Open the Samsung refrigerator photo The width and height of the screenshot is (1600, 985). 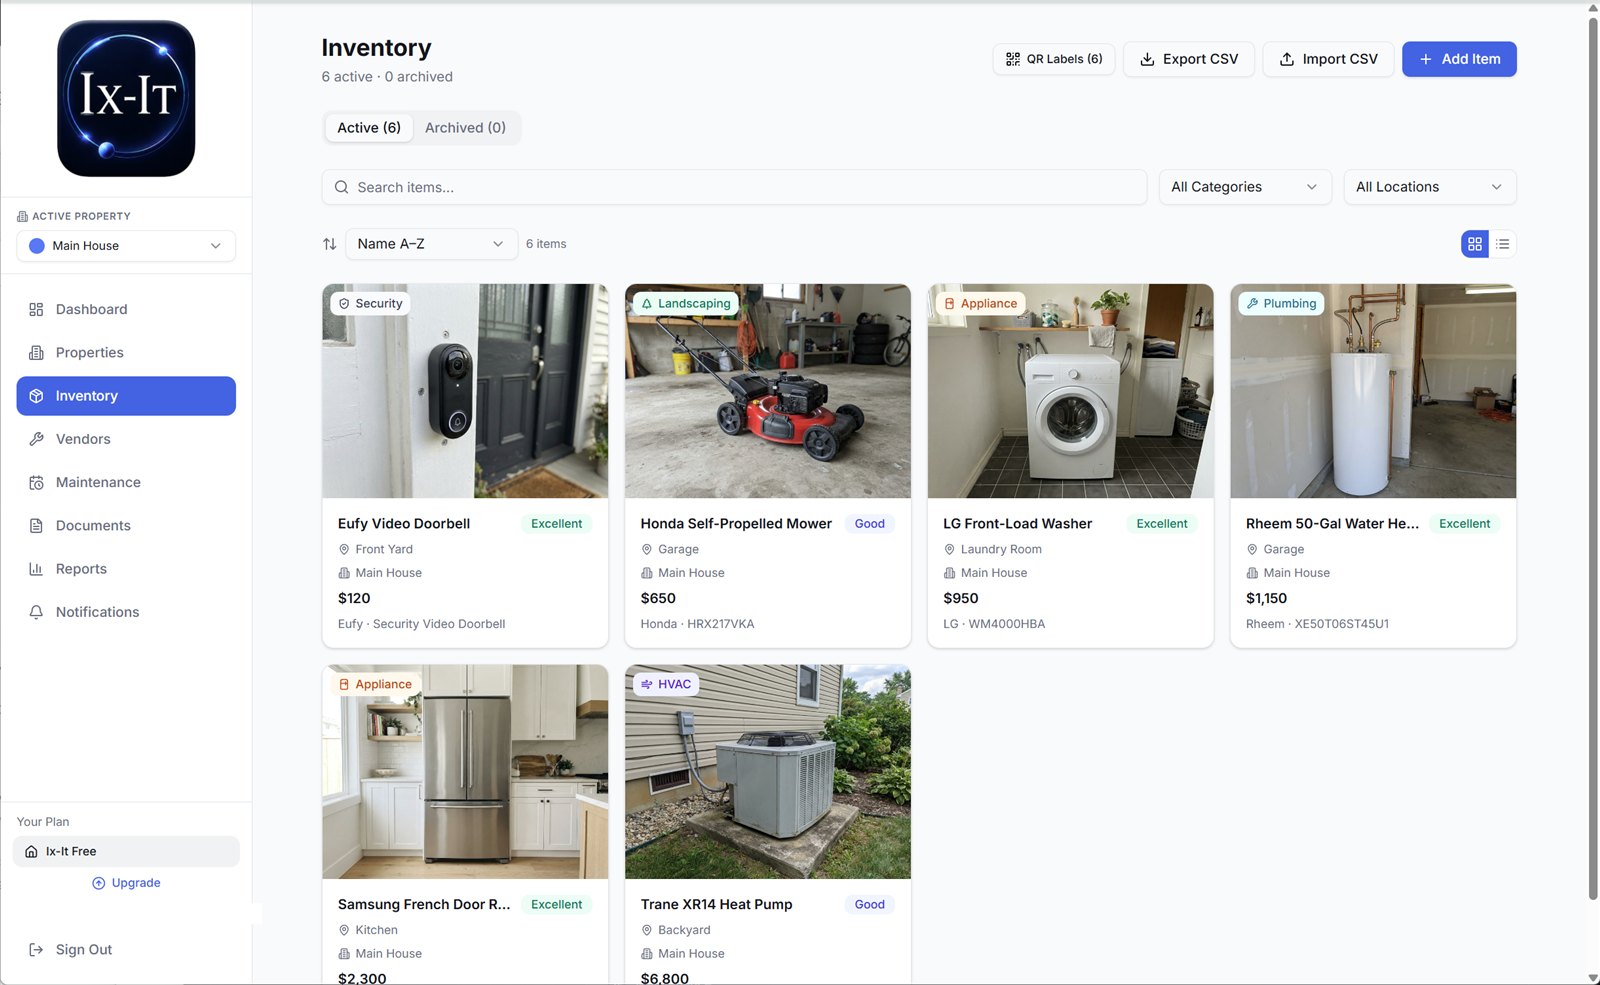[x=465, y=772]
